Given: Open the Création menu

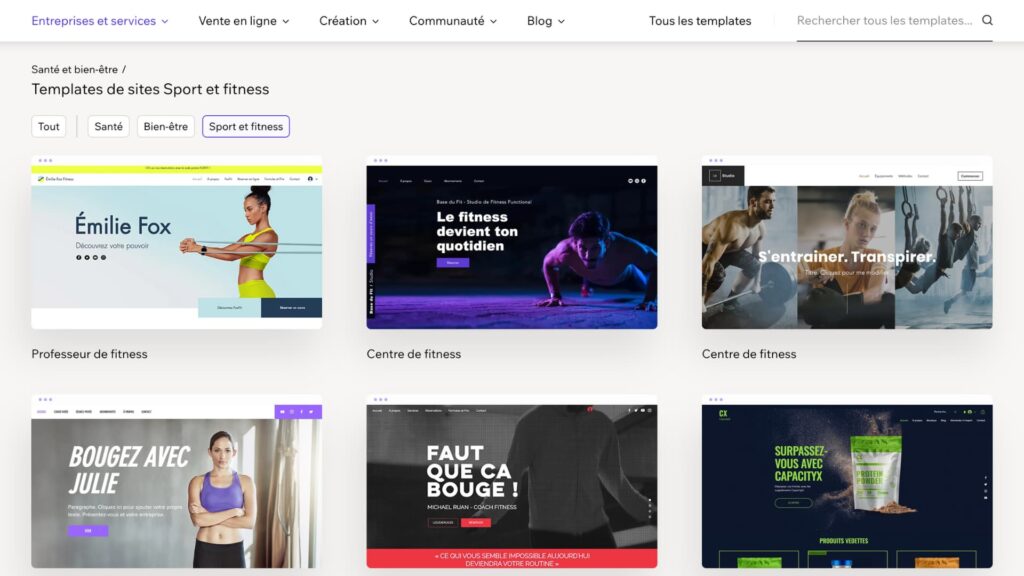Looking at the screenshot, I should click(349, 21).
